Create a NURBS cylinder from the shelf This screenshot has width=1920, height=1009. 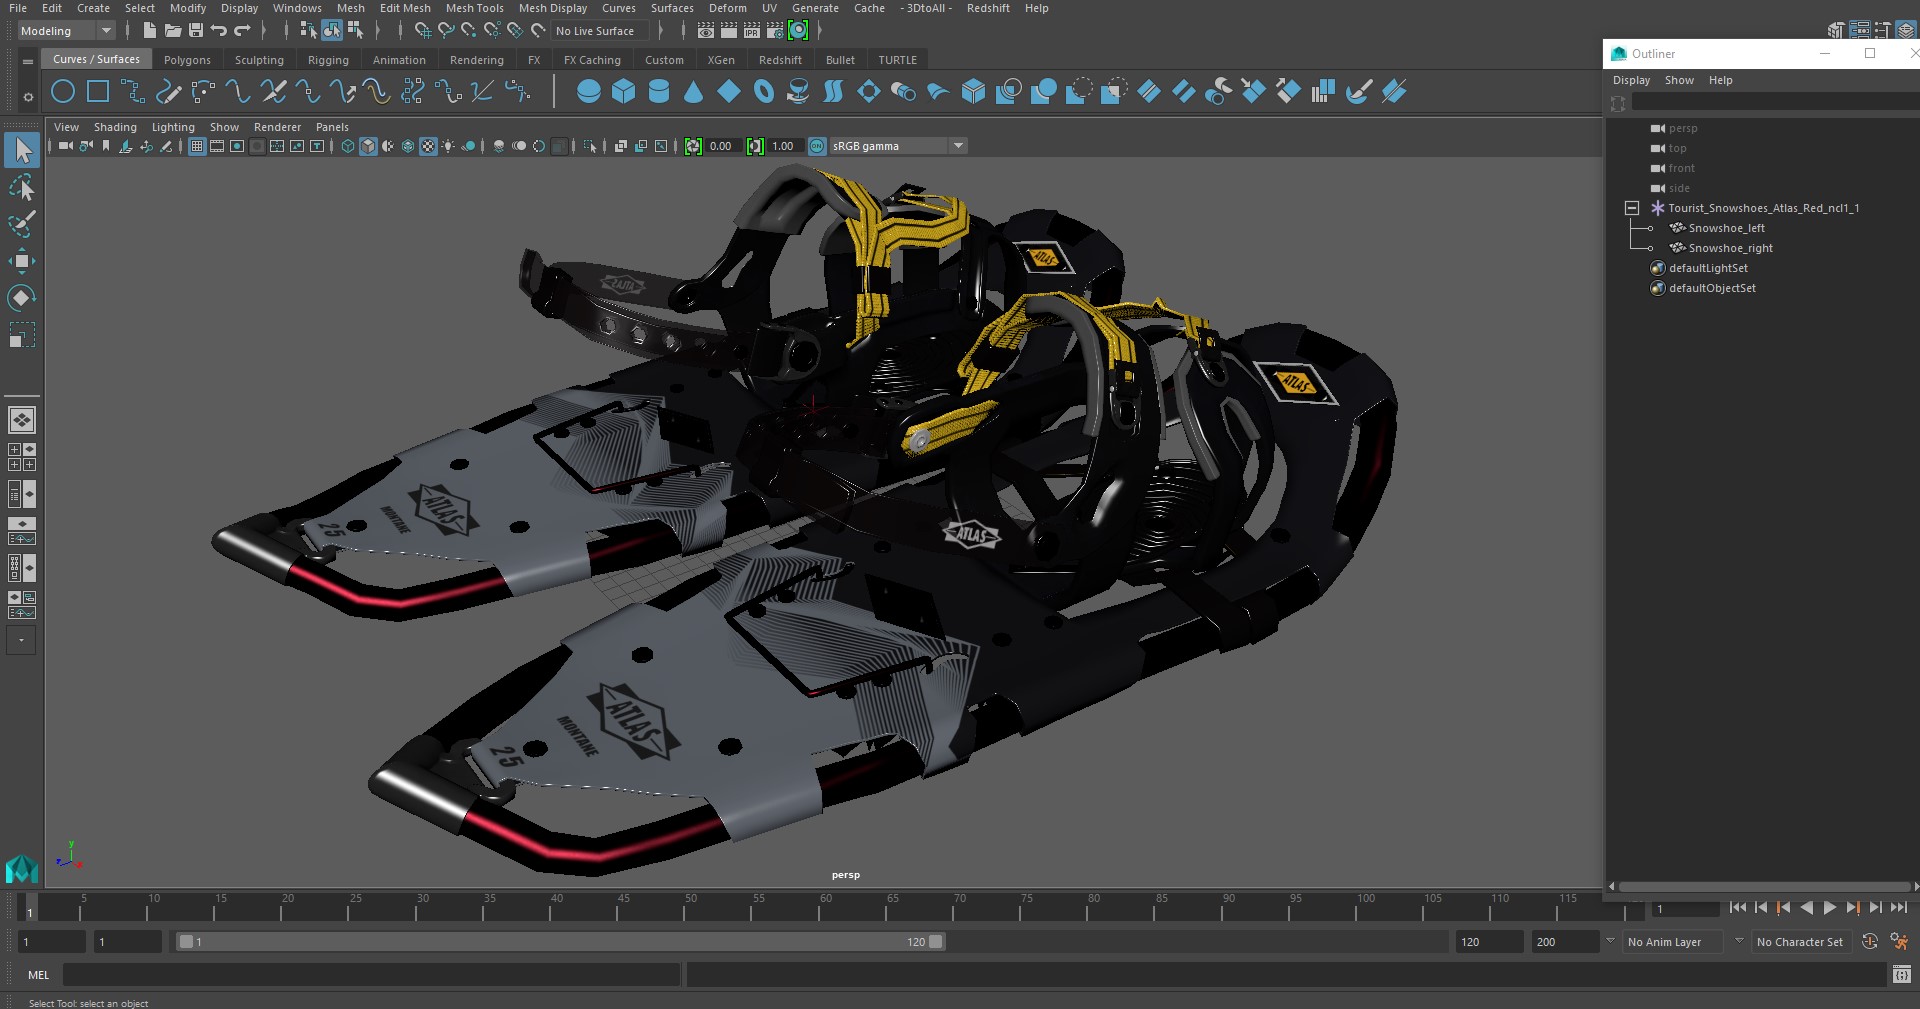659,92
